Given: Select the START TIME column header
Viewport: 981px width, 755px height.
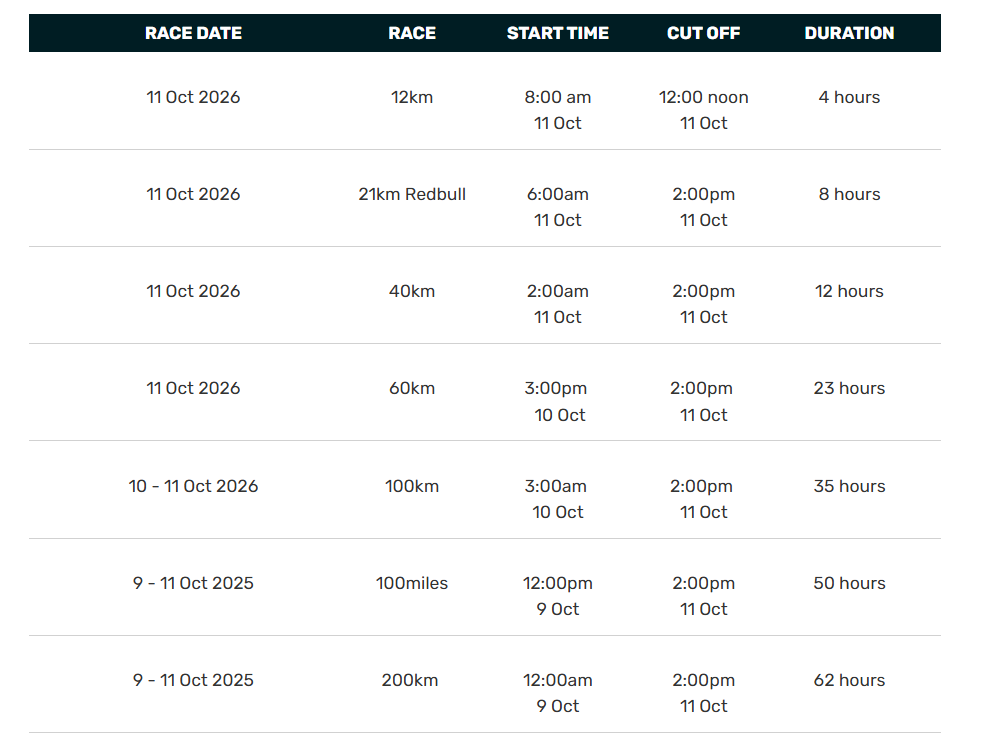Looking at the screenshot, I should [557, 33].
